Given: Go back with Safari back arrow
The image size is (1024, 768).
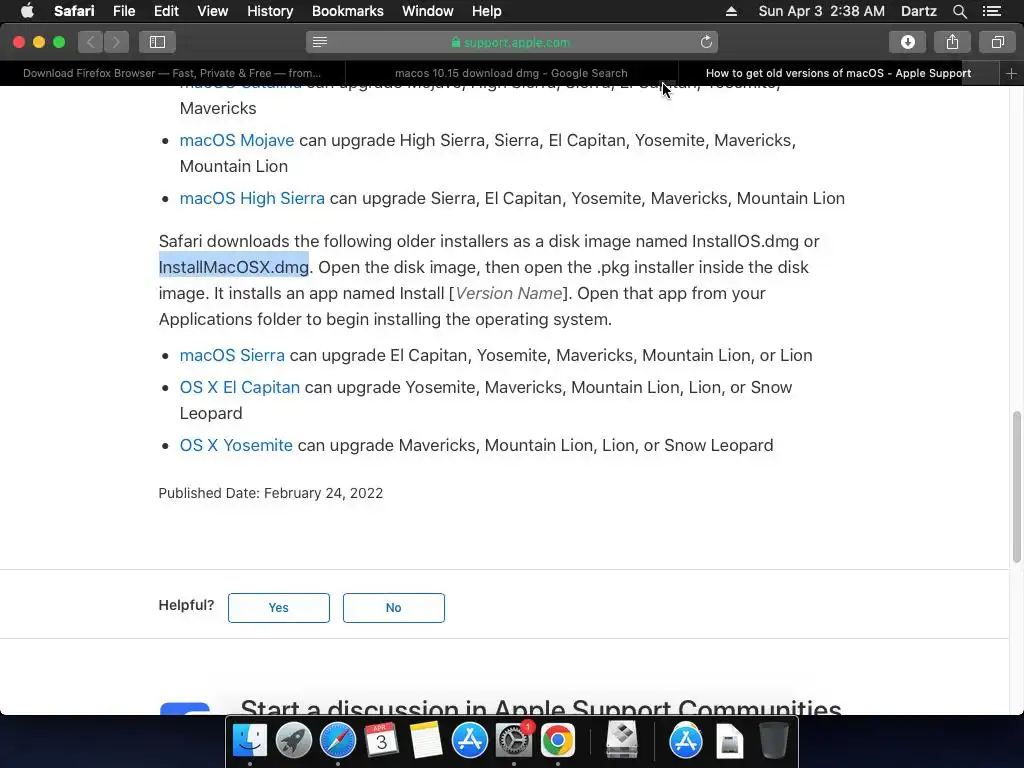Looking at the screenshot, I should click(91, 42).
